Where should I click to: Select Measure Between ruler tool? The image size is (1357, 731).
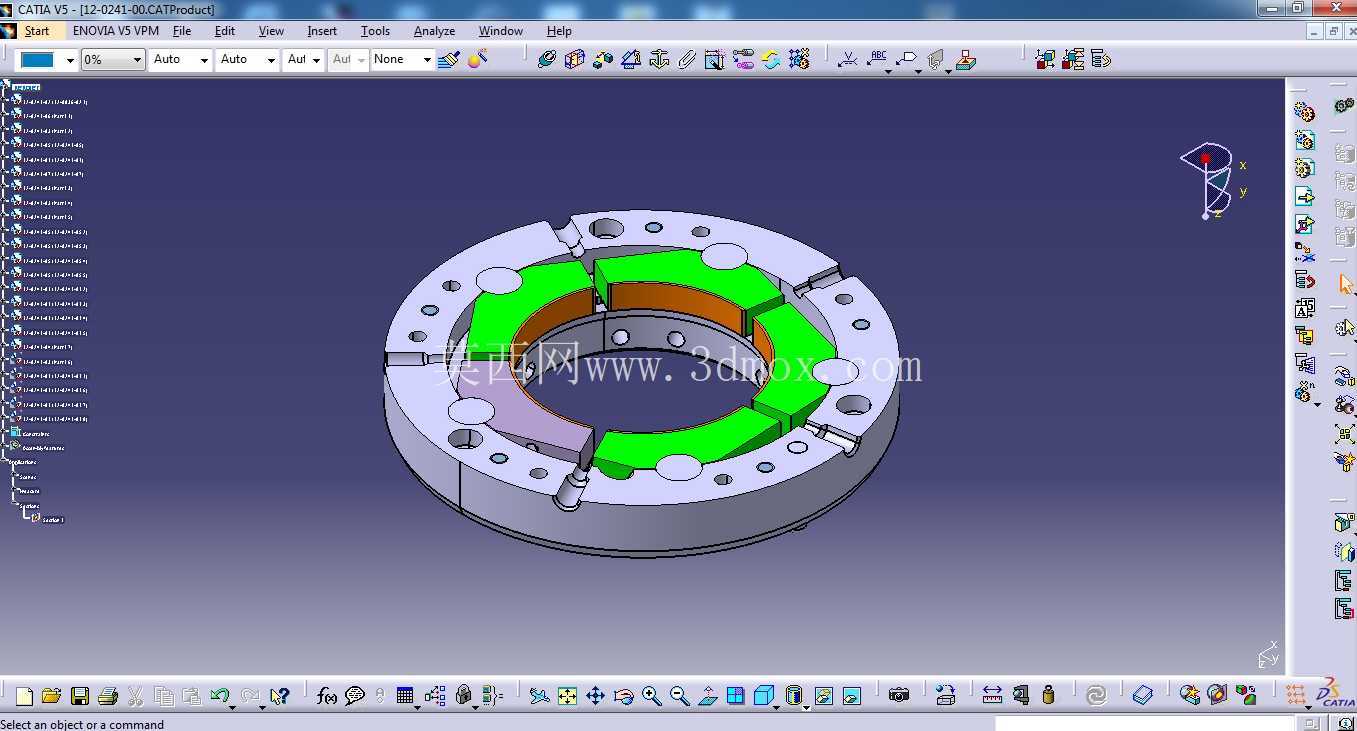992,696
